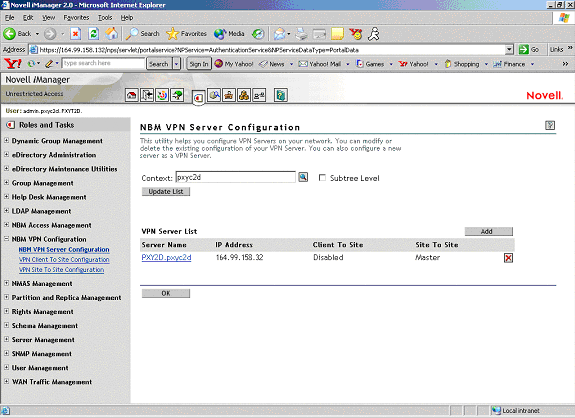Click the iManager Exit icon
Image resolution: width=575 pixels, height=418 pixels.
coord(147,95)
